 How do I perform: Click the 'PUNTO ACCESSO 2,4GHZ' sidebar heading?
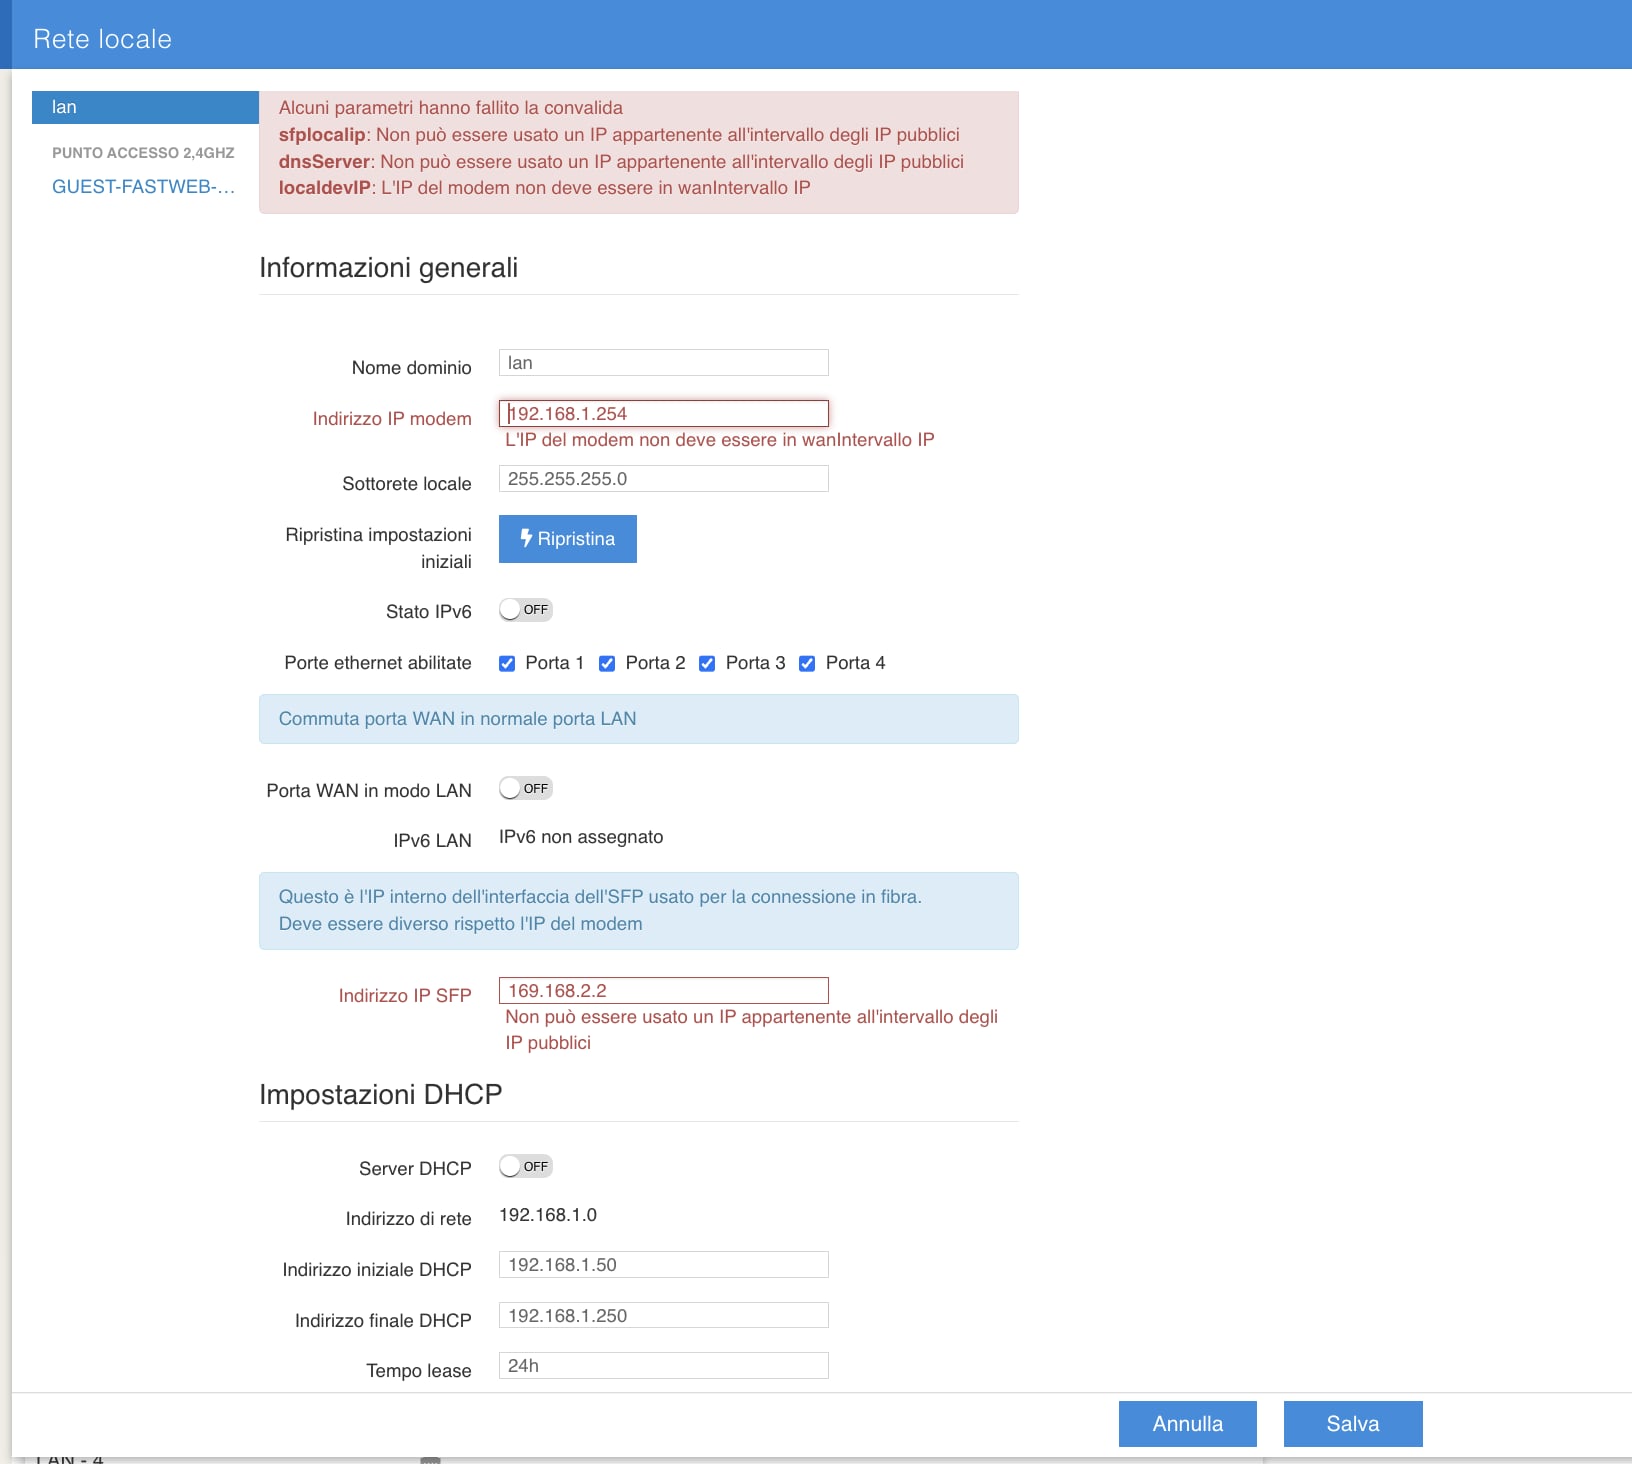(143, 153)
